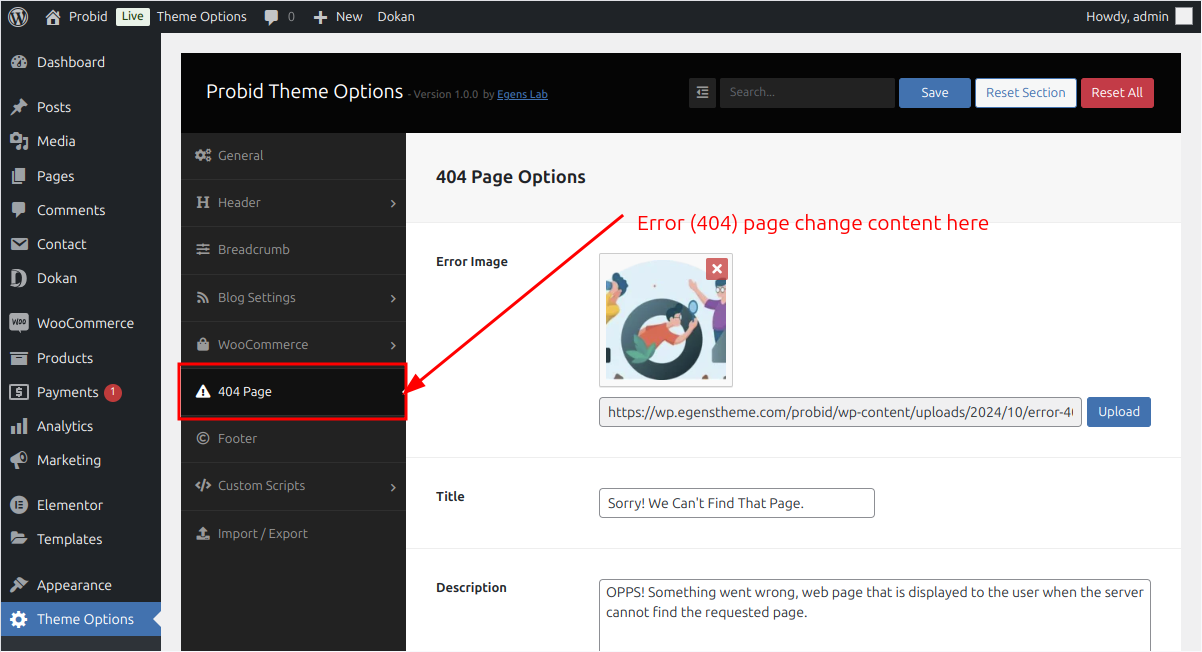Click the Templates folder icon
The width and height of the screenshot is (1202, 652).
19,539
